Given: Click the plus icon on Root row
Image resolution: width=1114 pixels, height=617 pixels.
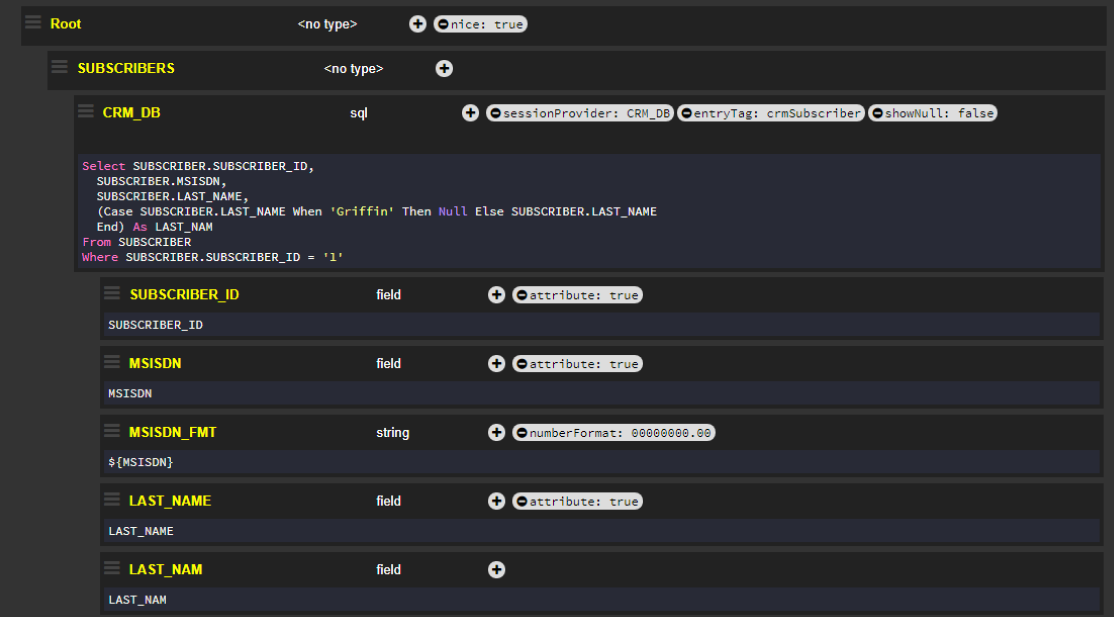Looking at the screenshot, I should (x=418, y=24).
